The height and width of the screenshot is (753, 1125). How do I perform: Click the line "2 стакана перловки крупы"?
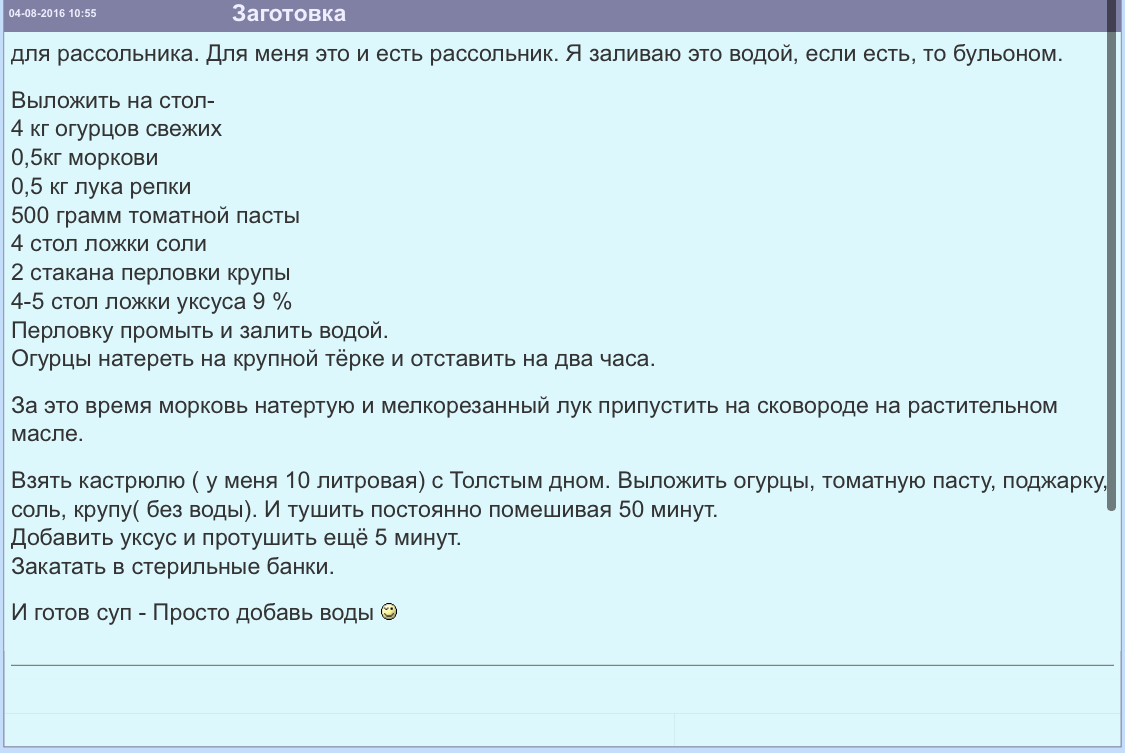click(x=151, y=273)
